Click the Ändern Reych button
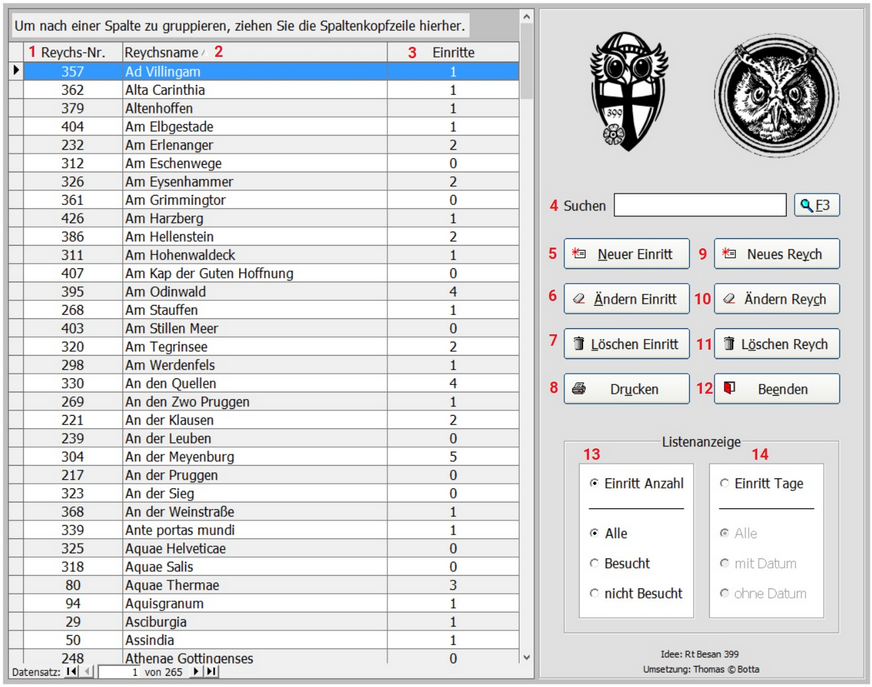The image size is (872, 687). click(777, 299)
